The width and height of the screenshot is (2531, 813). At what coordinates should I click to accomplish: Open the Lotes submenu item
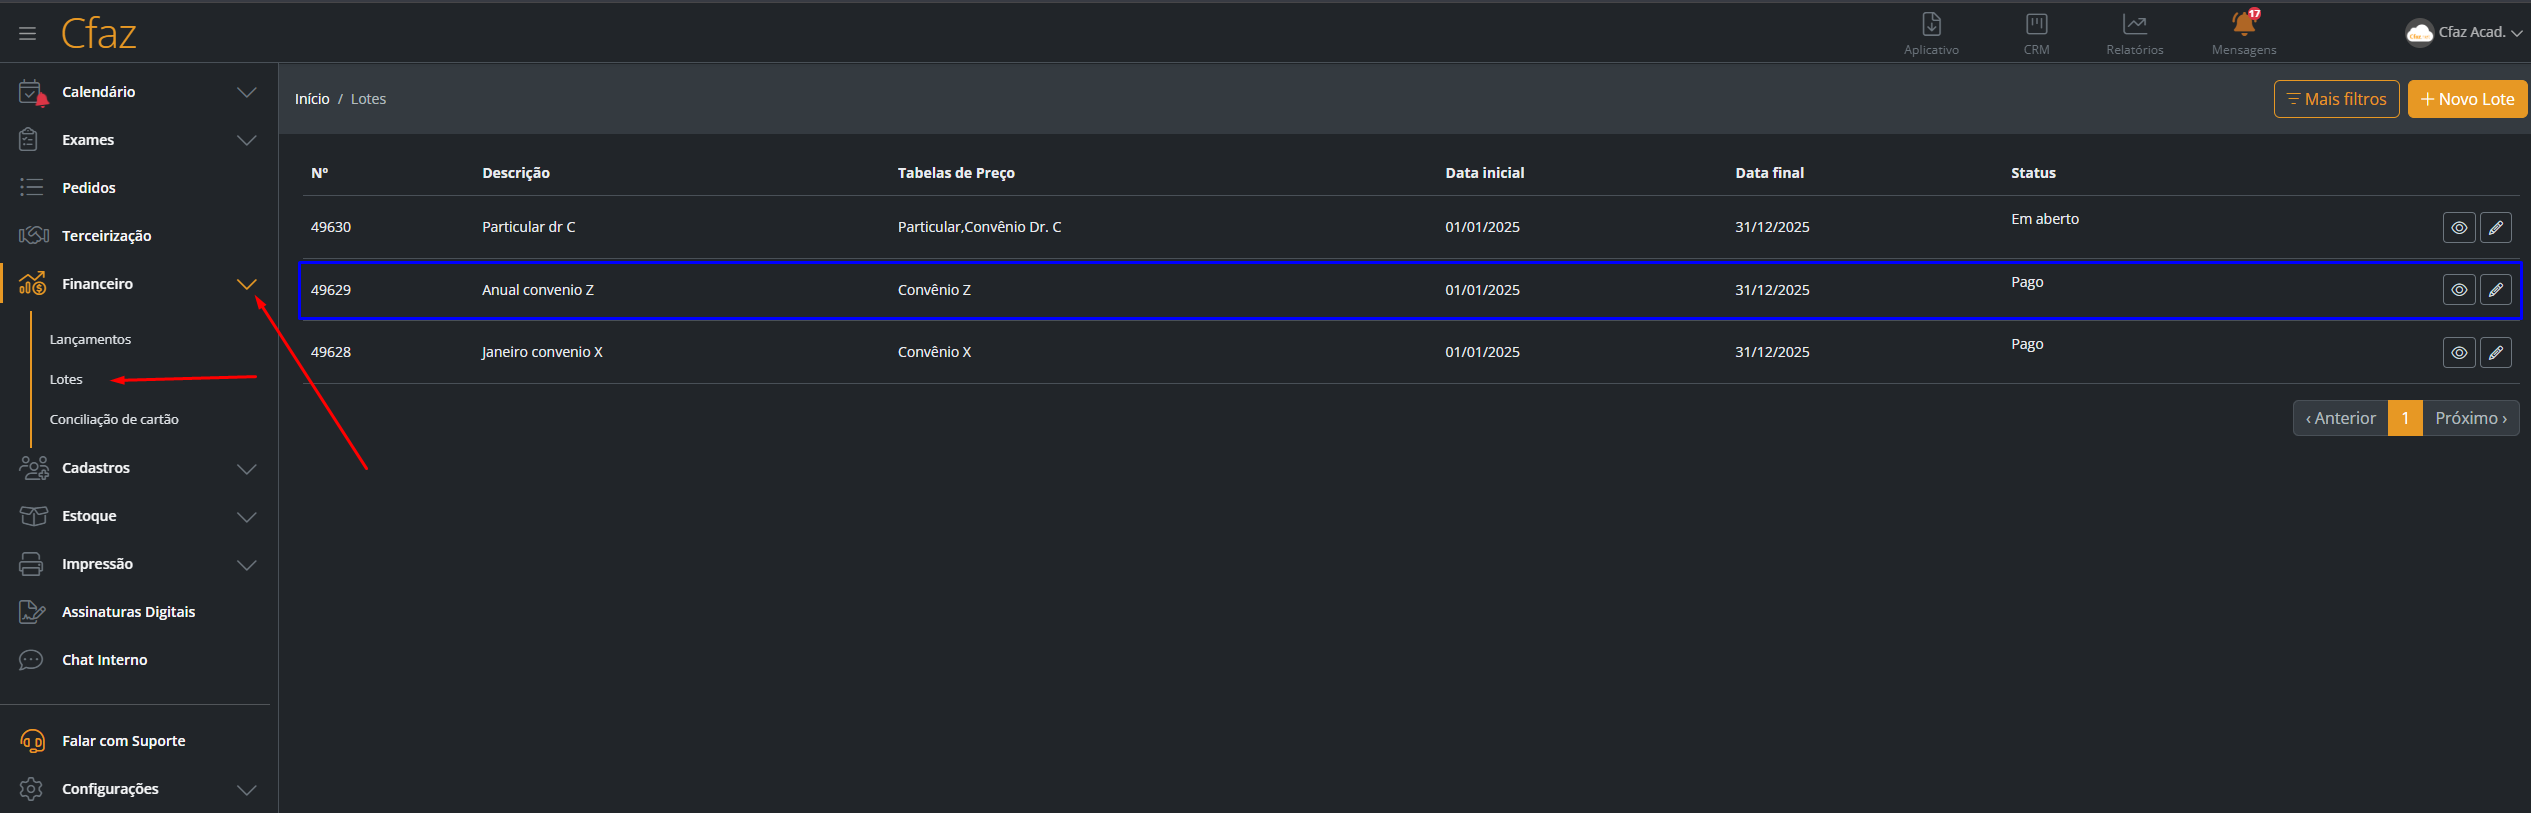pos(66,380)
